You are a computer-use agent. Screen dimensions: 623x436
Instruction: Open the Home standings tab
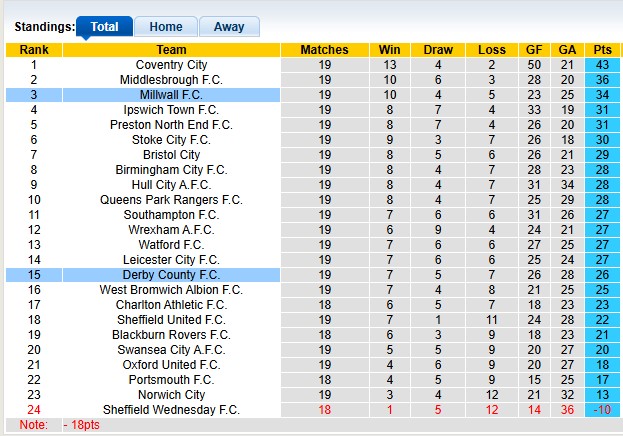(x=165, y=27)
